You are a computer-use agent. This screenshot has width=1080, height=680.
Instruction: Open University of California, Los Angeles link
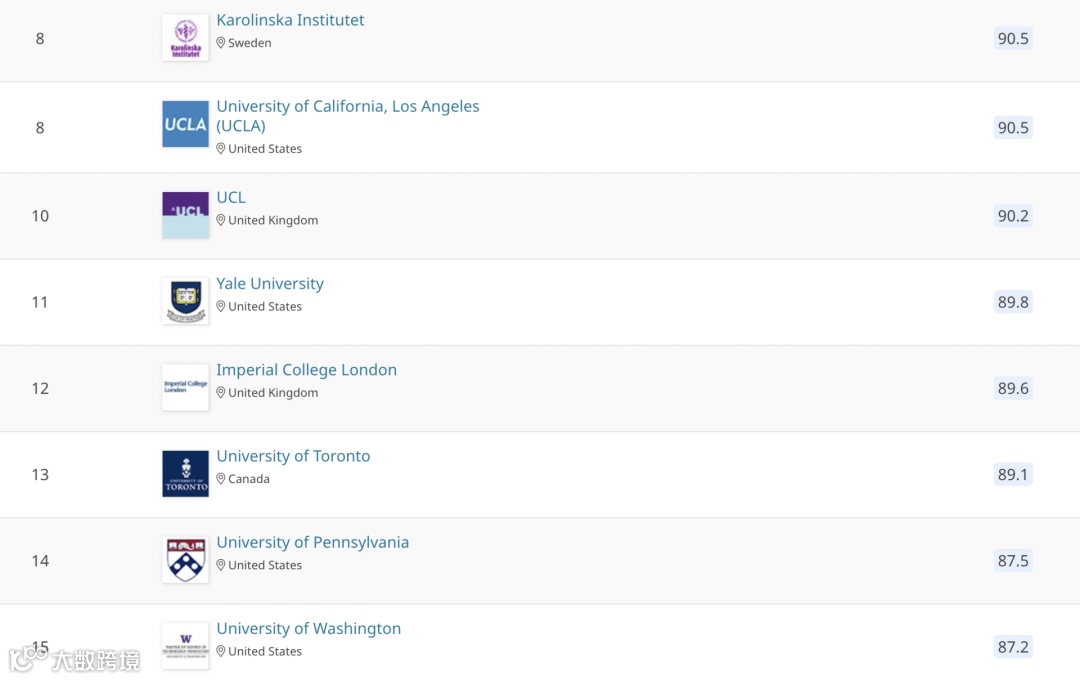348,116
